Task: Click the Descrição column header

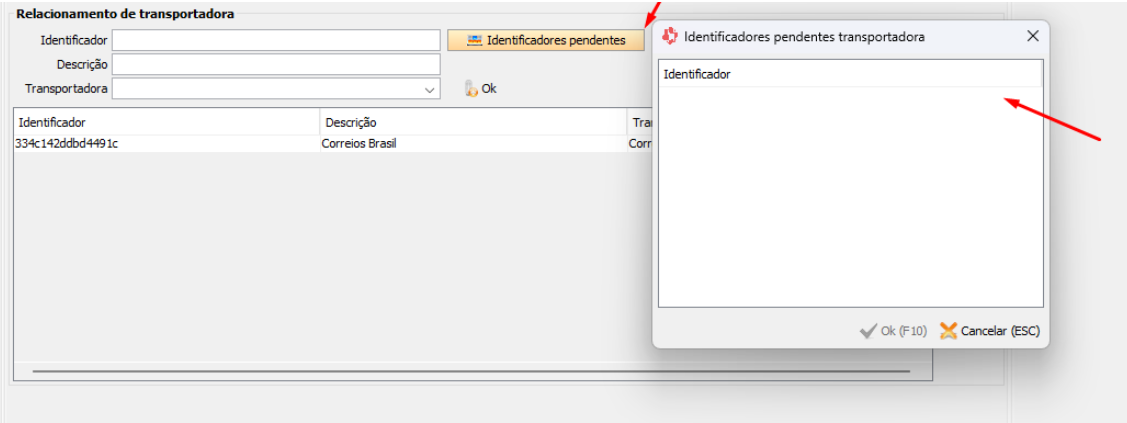Action: (472, 122)
